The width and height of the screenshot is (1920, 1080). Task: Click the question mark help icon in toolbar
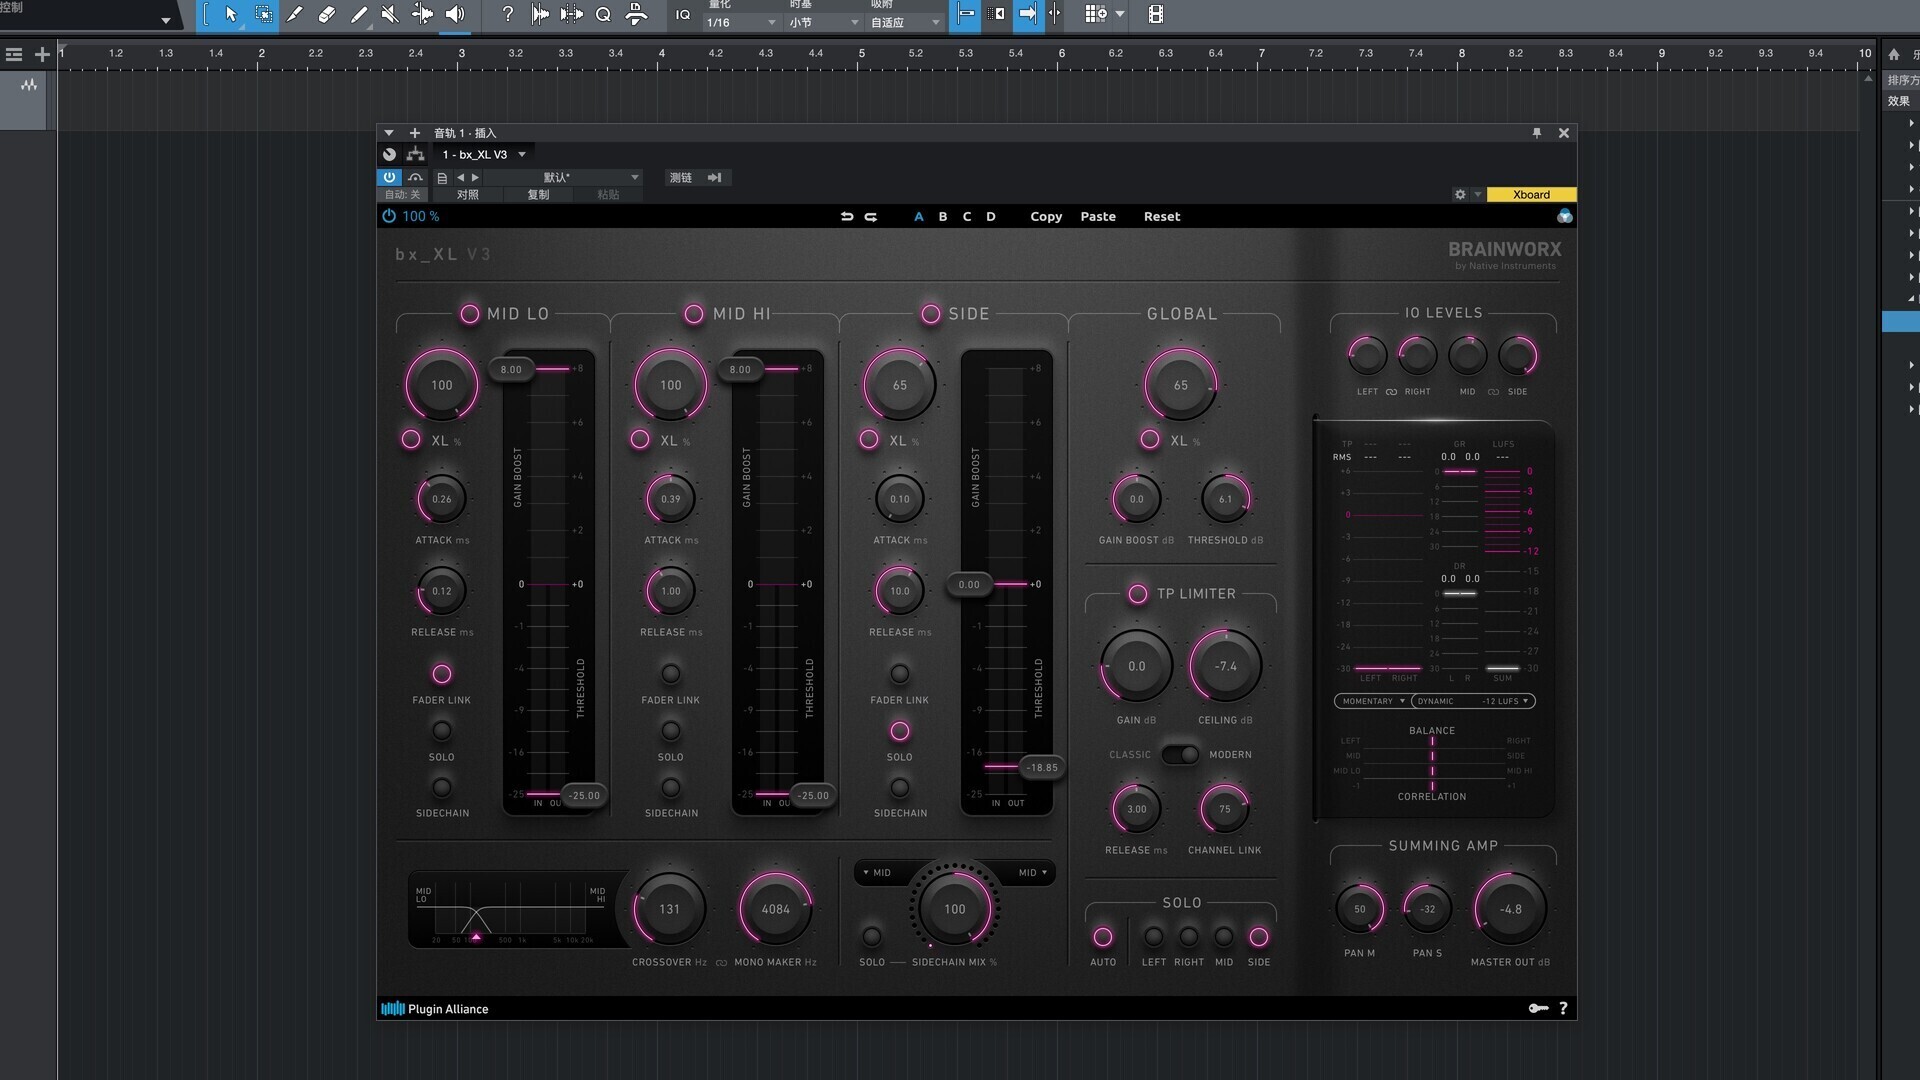click(x=508, y=14)
